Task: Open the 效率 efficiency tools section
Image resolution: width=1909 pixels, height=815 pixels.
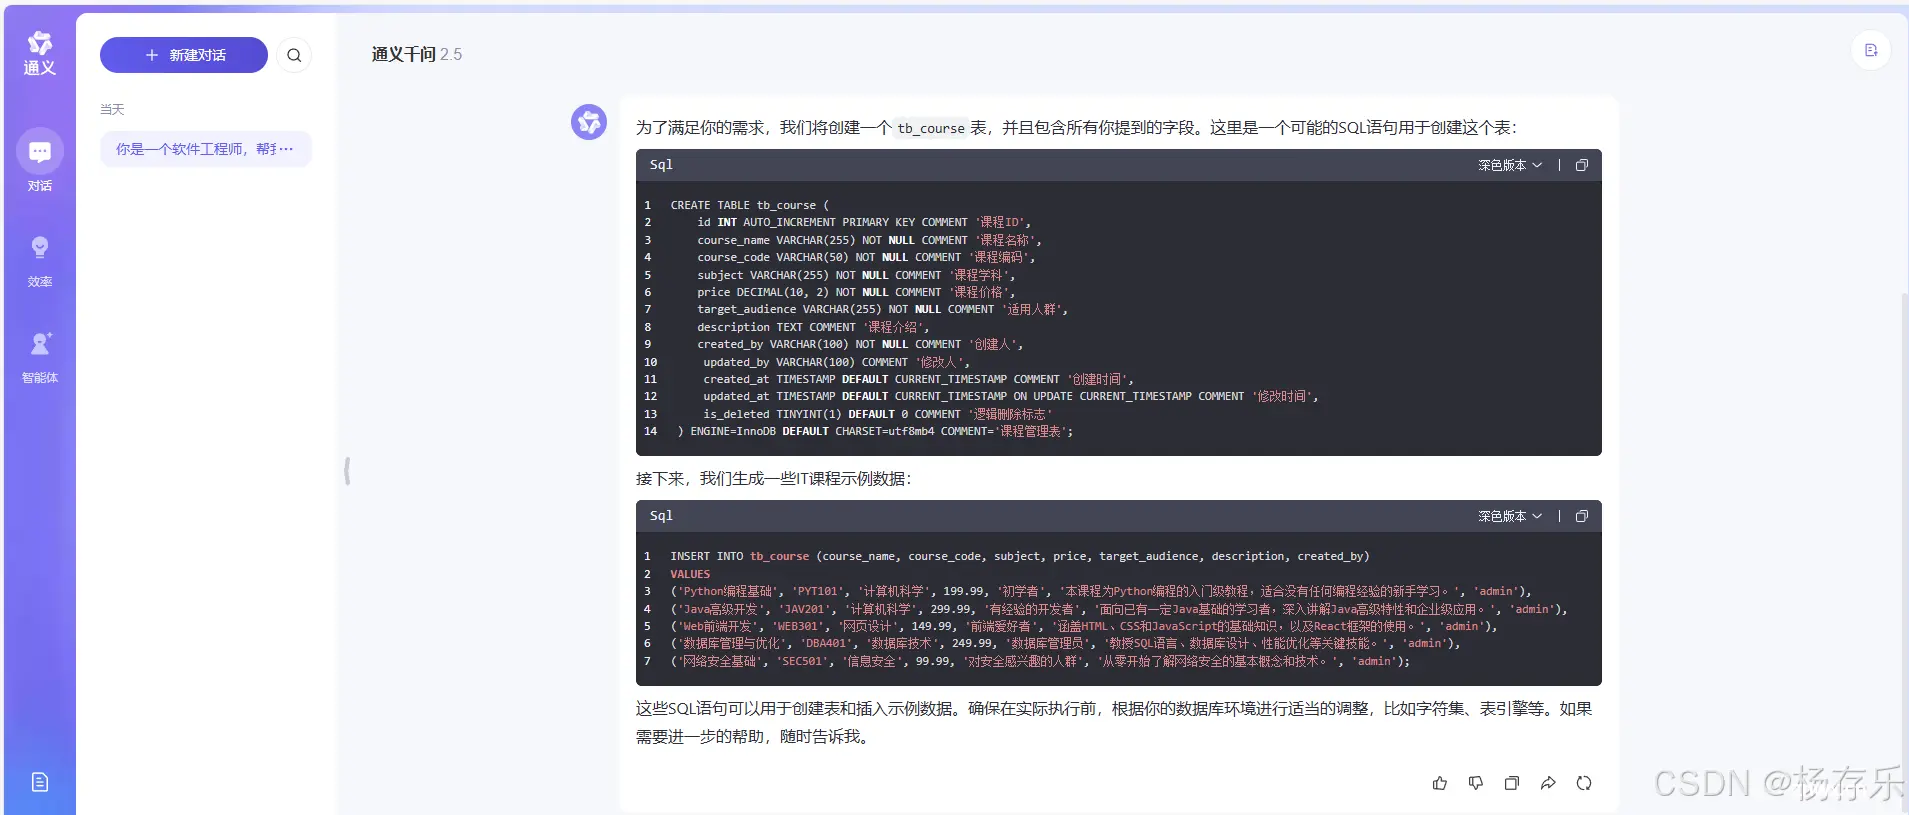Action: 40,260
